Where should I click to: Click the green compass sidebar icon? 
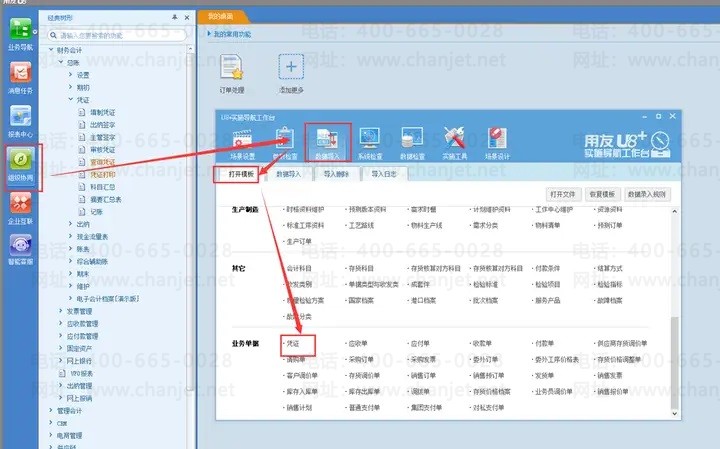21,160
